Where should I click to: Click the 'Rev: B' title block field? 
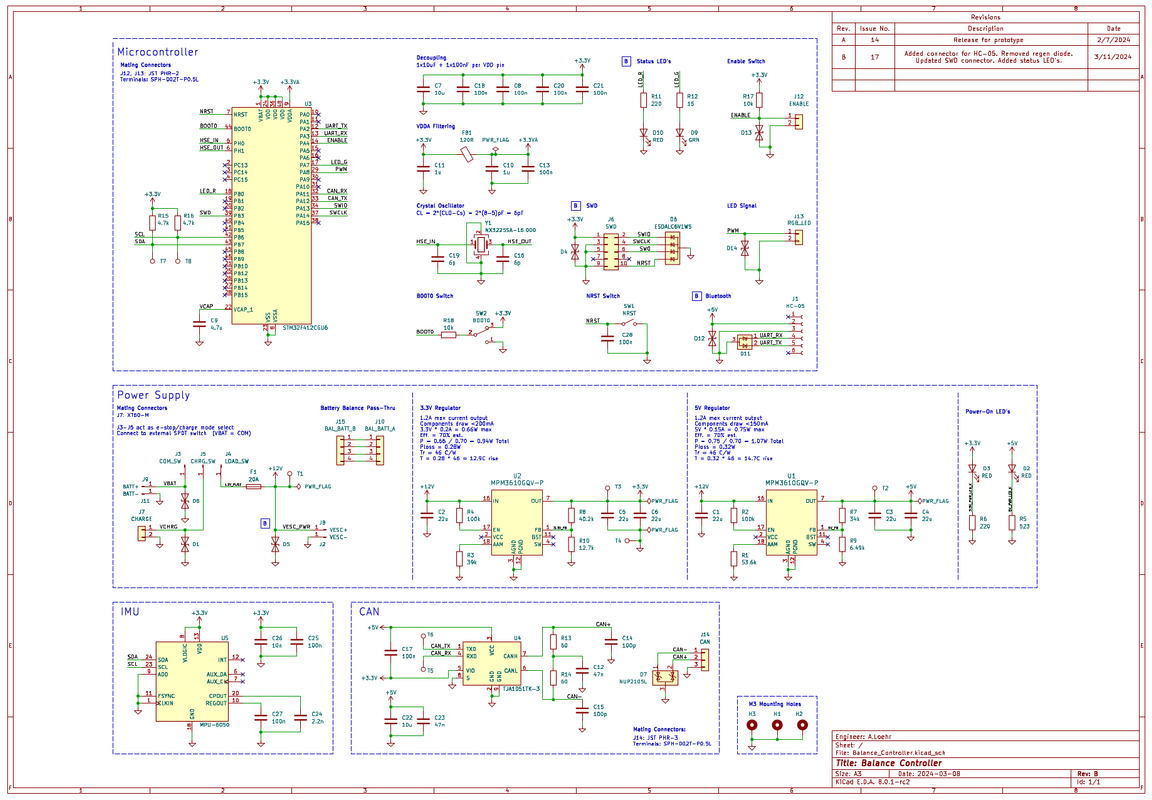[x=1087, y=774]
